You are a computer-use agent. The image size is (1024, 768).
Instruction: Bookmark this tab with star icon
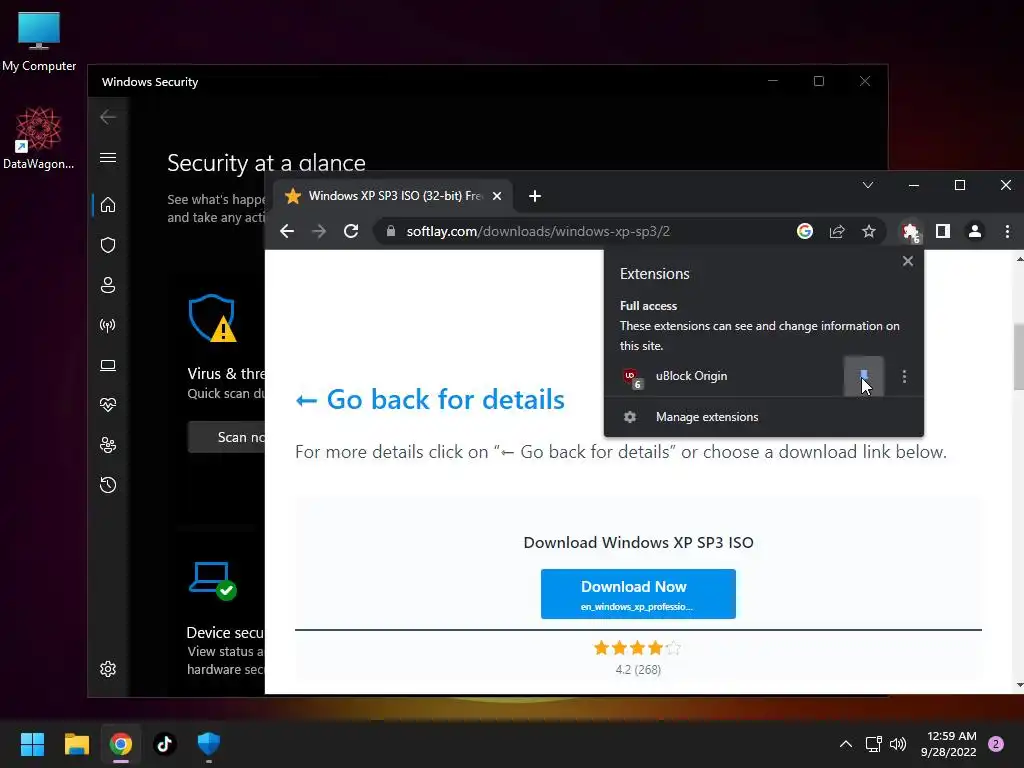pyautogui.click(x=869, y=231)
